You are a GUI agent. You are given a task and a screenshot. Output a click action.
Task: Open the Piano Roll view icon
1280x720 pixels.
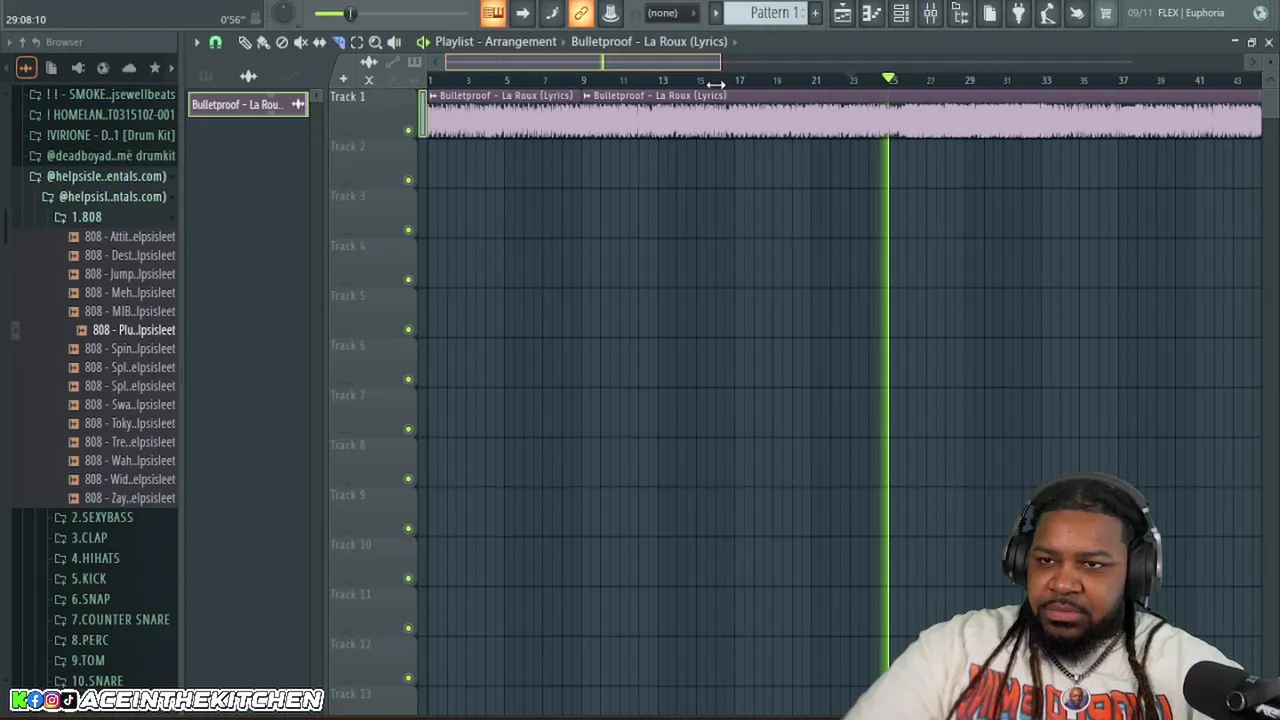tap(872, 13)
